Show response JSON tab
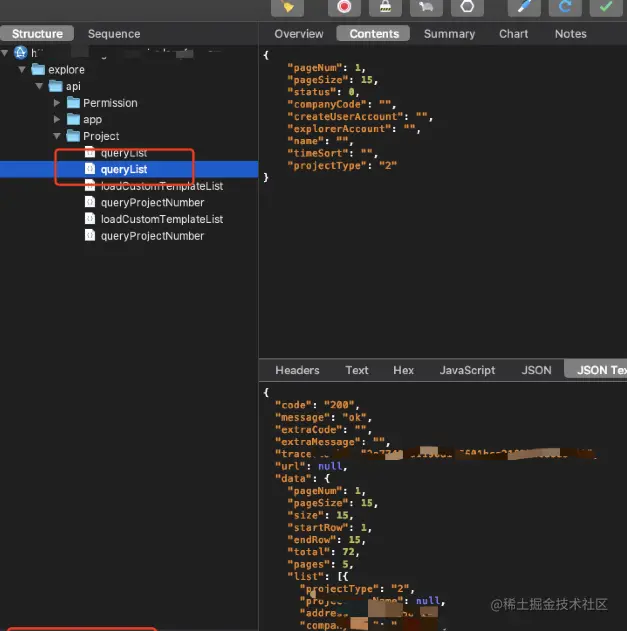 536,370
